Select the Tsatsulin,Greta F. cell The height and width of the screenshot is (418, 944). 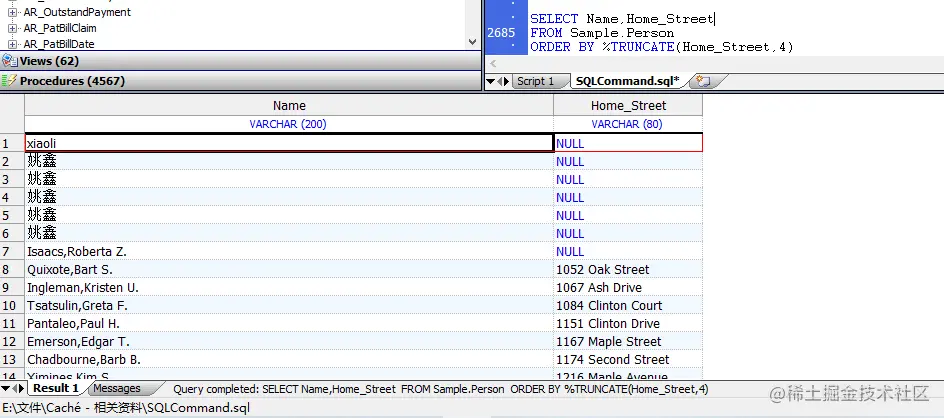(x=289, y=305)
